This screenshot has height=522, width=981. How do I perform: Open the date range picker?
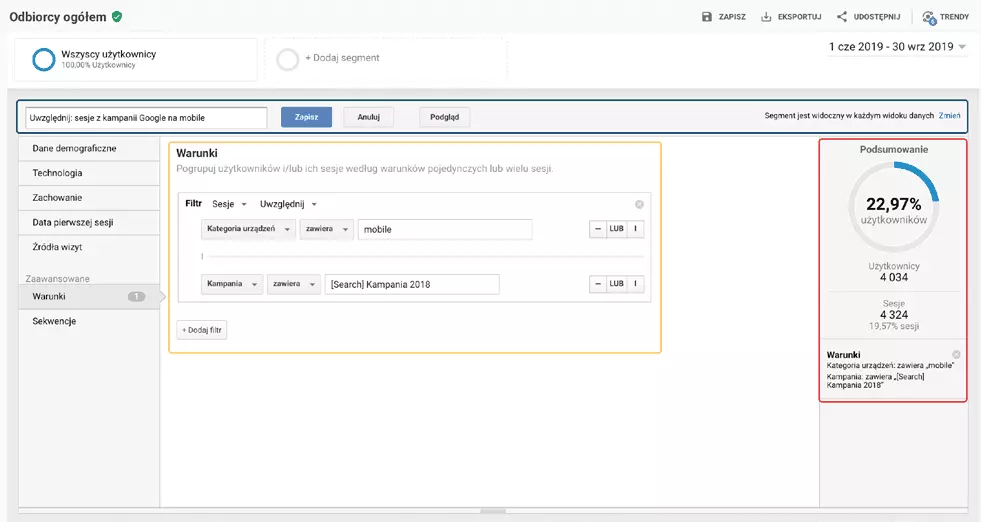pos(897,47)
